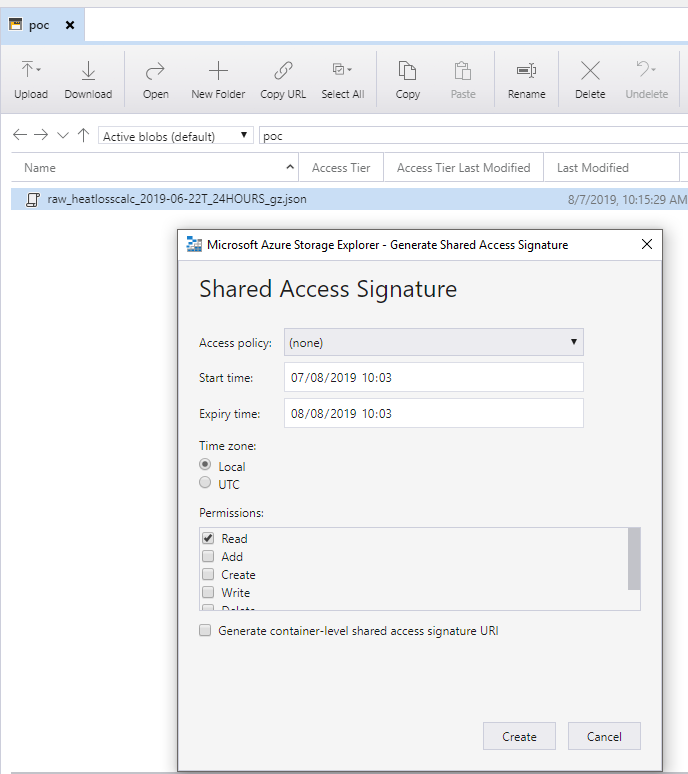Click the poc container tab icon
Viewport: 688px width, 774px height.
(16, 24)
